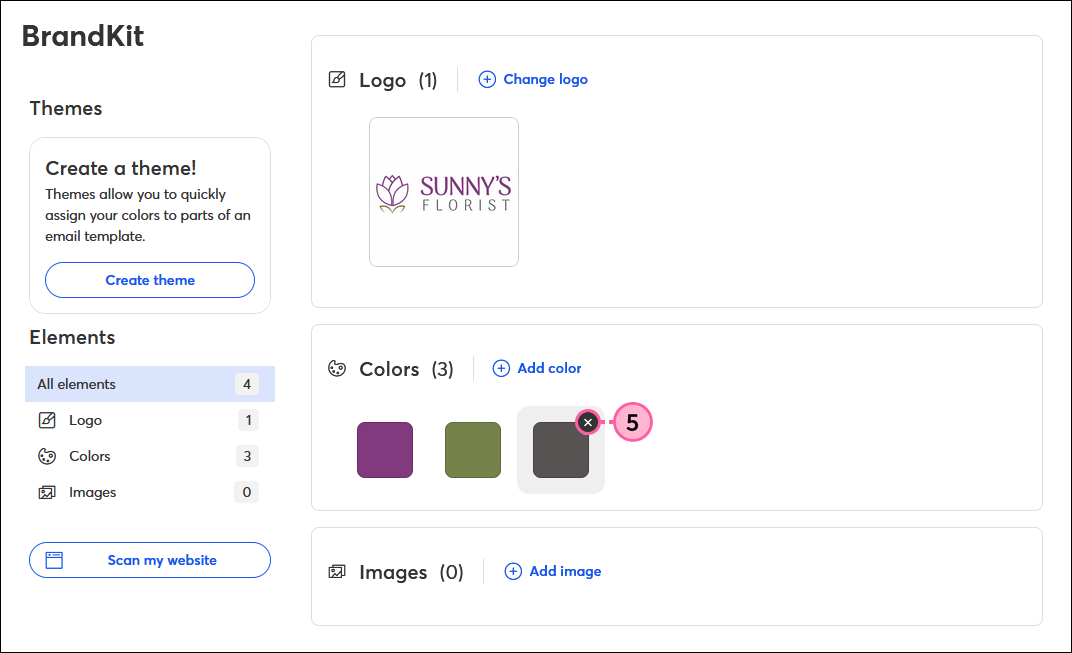Click the palette icon in the Elements list

(46, 456)
